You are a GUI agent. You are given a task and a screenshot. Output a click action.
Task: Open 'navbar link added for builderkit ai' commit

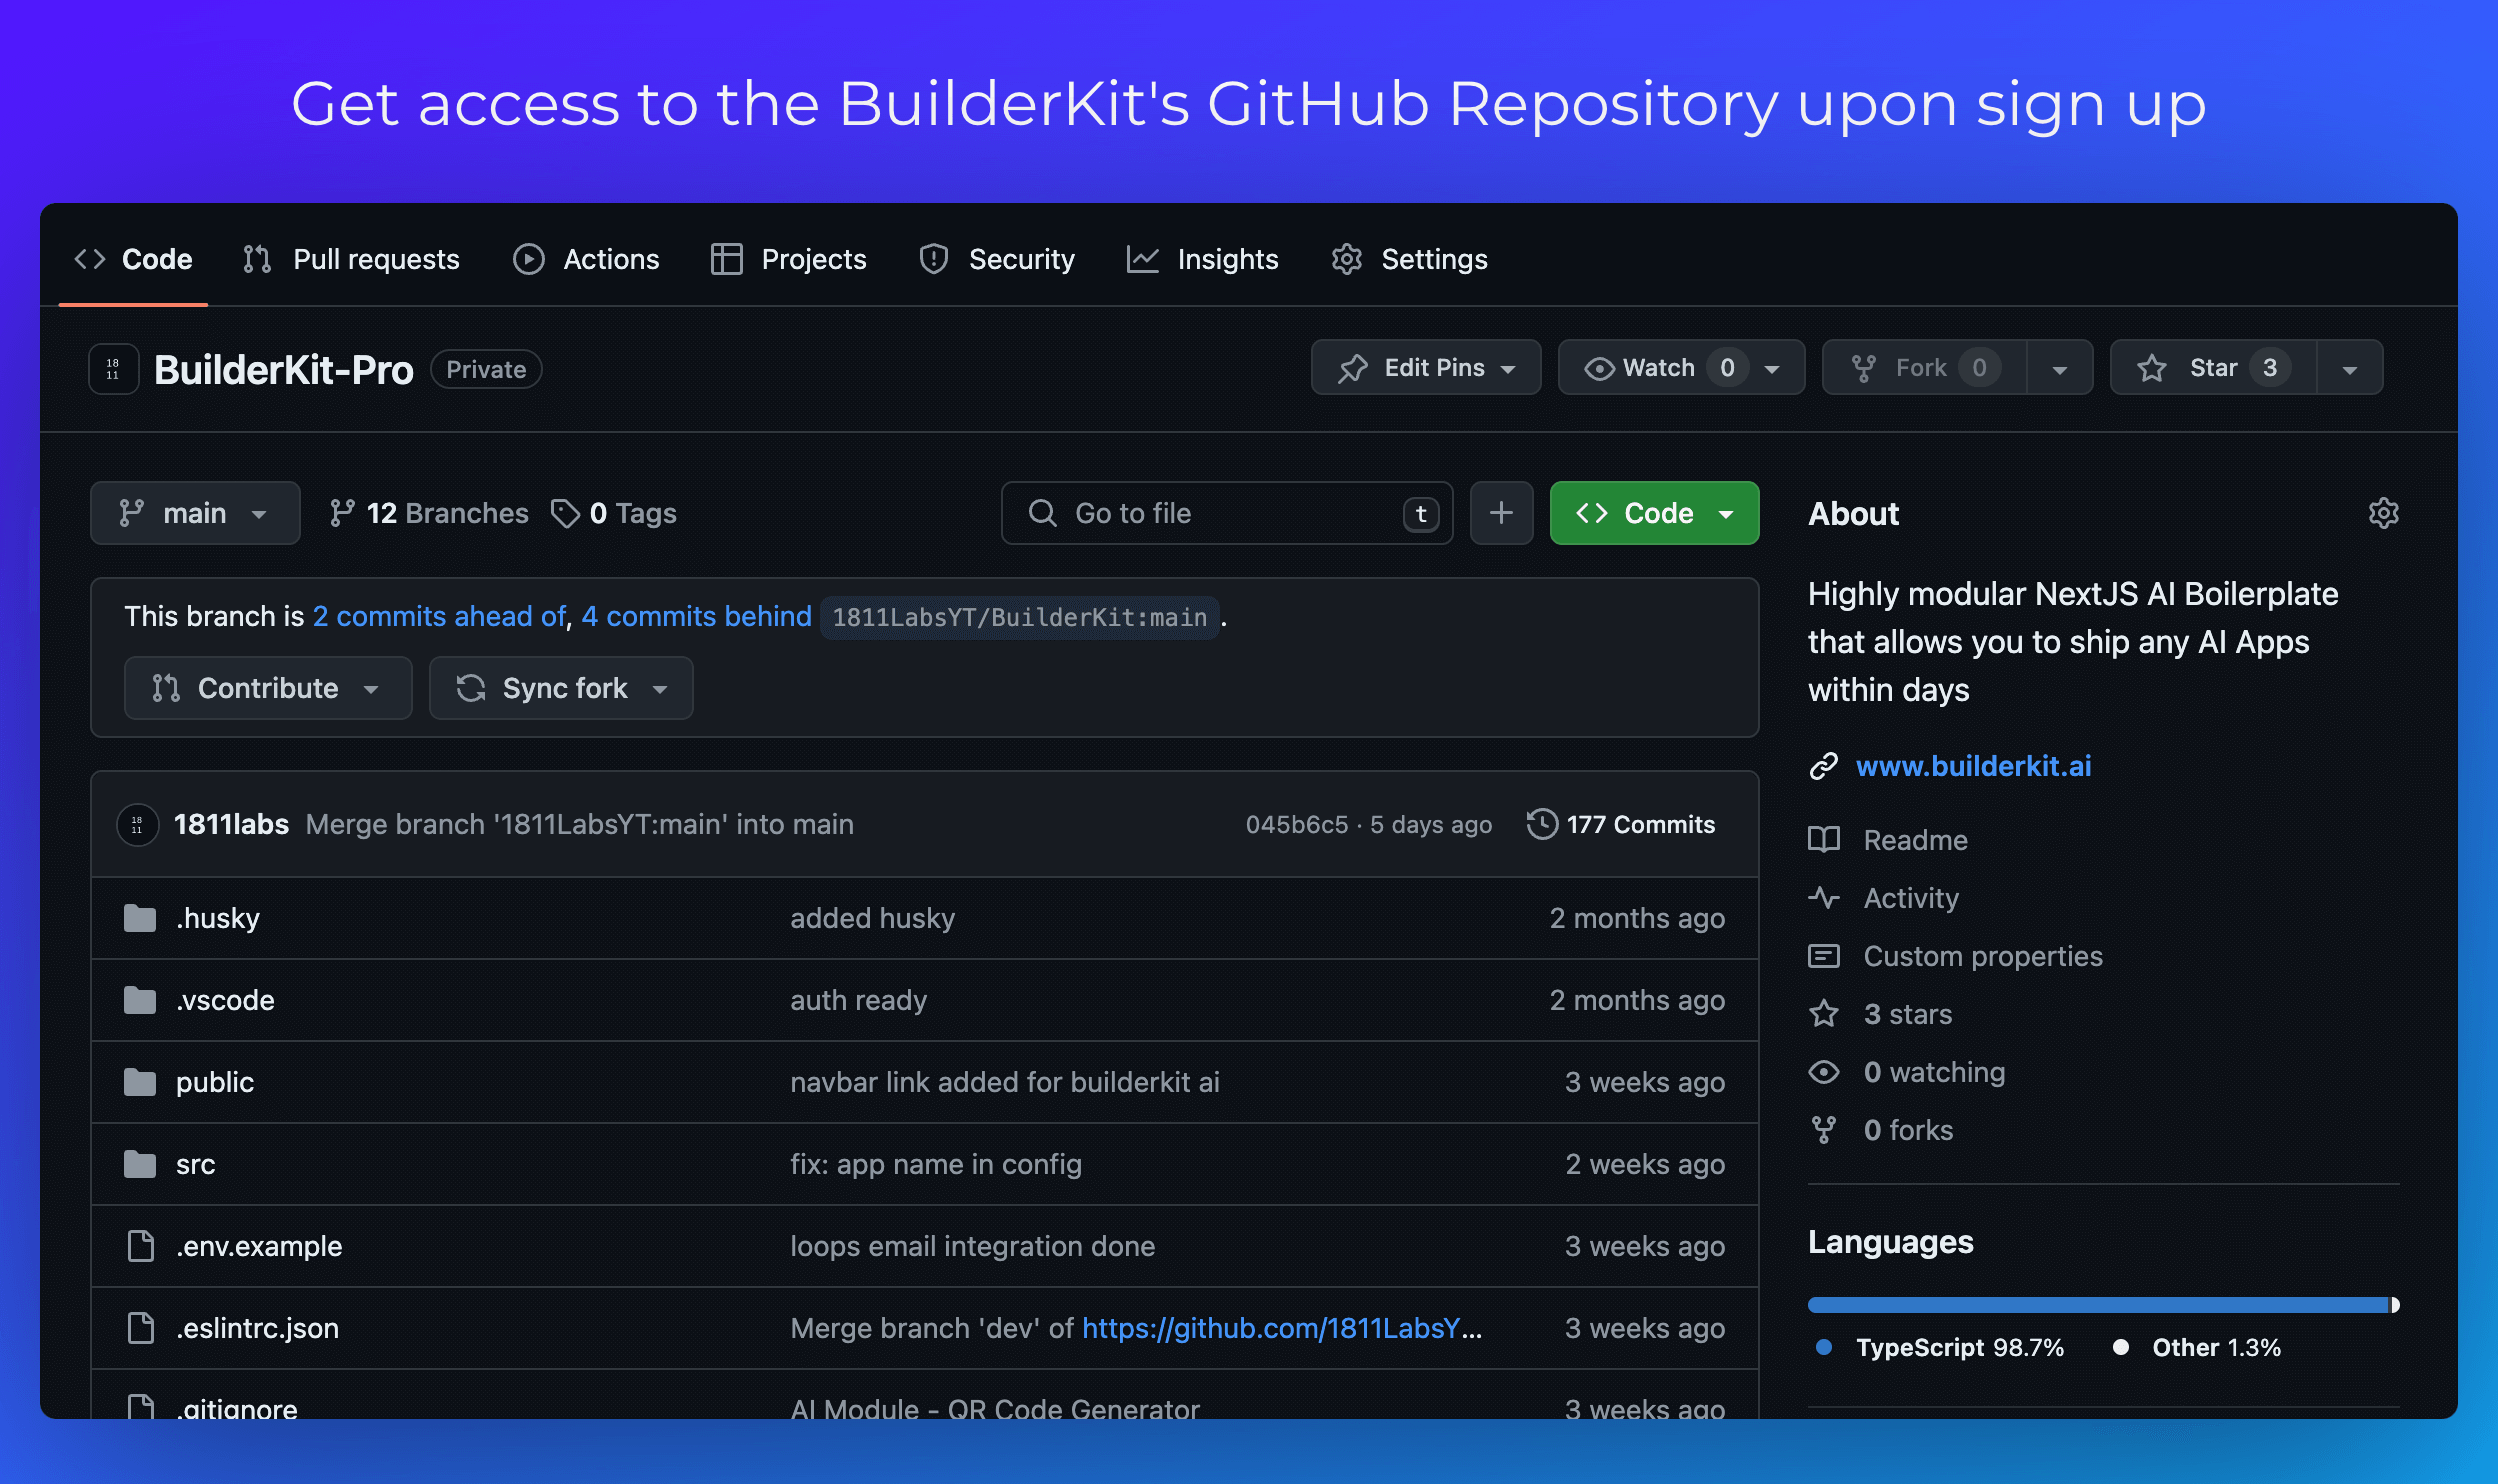(1005, 1082)
